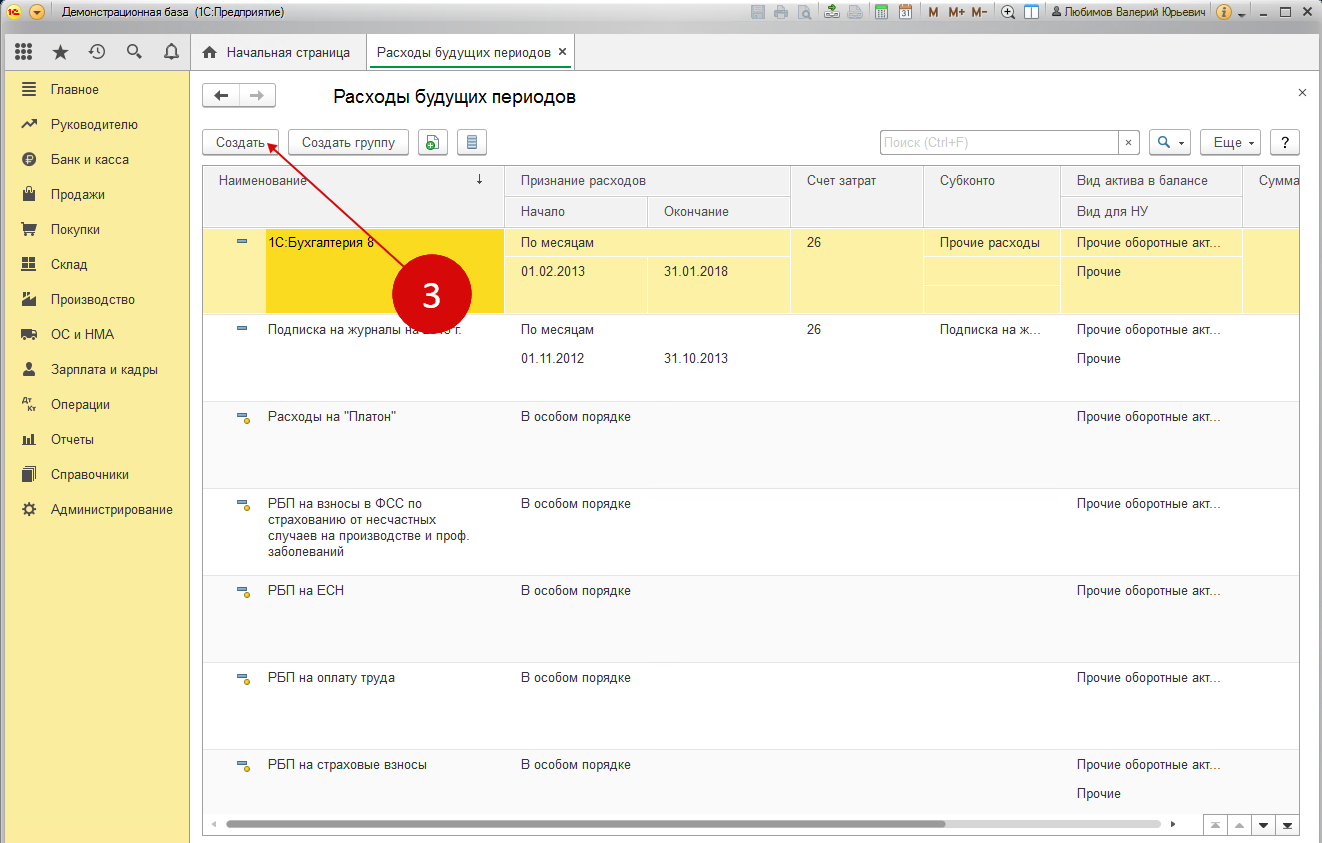Open dropdown arrow next to info icon
Image resolution: width=1322 pixels, height=843 pixels.
pyautogui.click(x=1242, y=14)
